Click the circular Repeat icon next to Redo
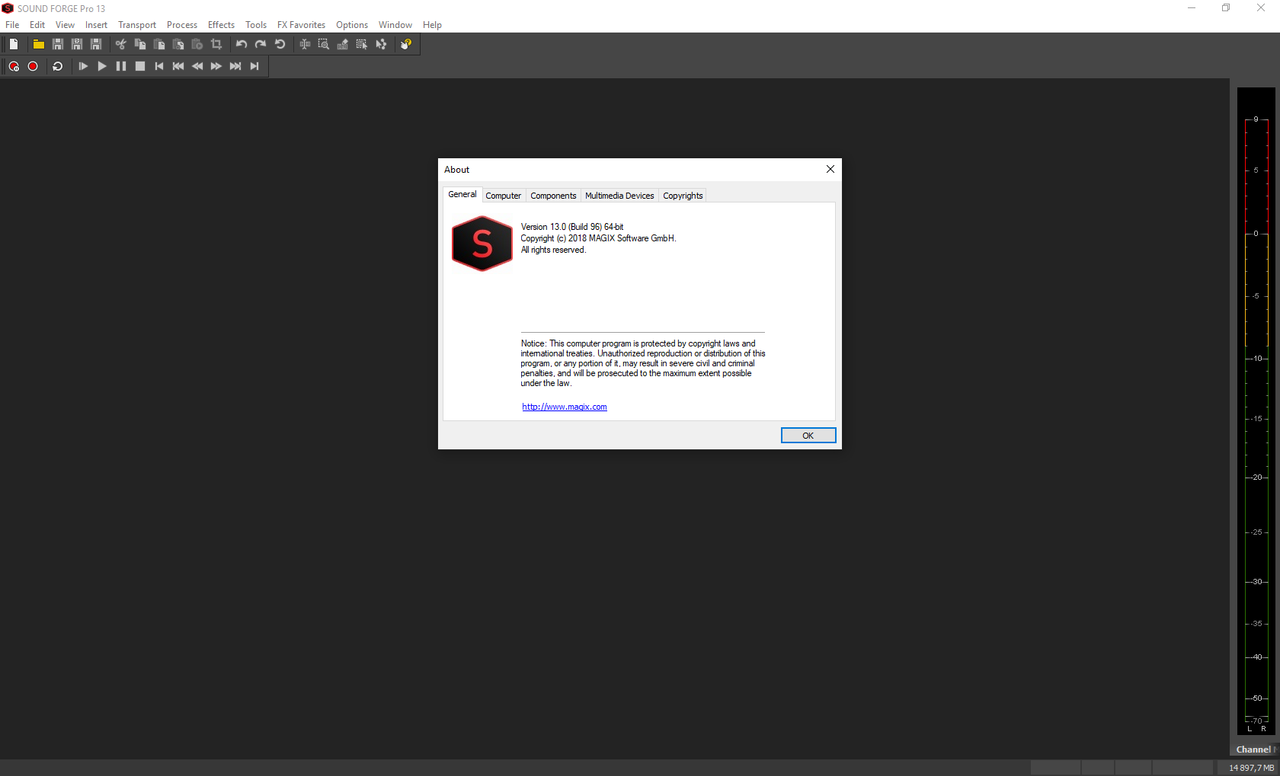 280,44
